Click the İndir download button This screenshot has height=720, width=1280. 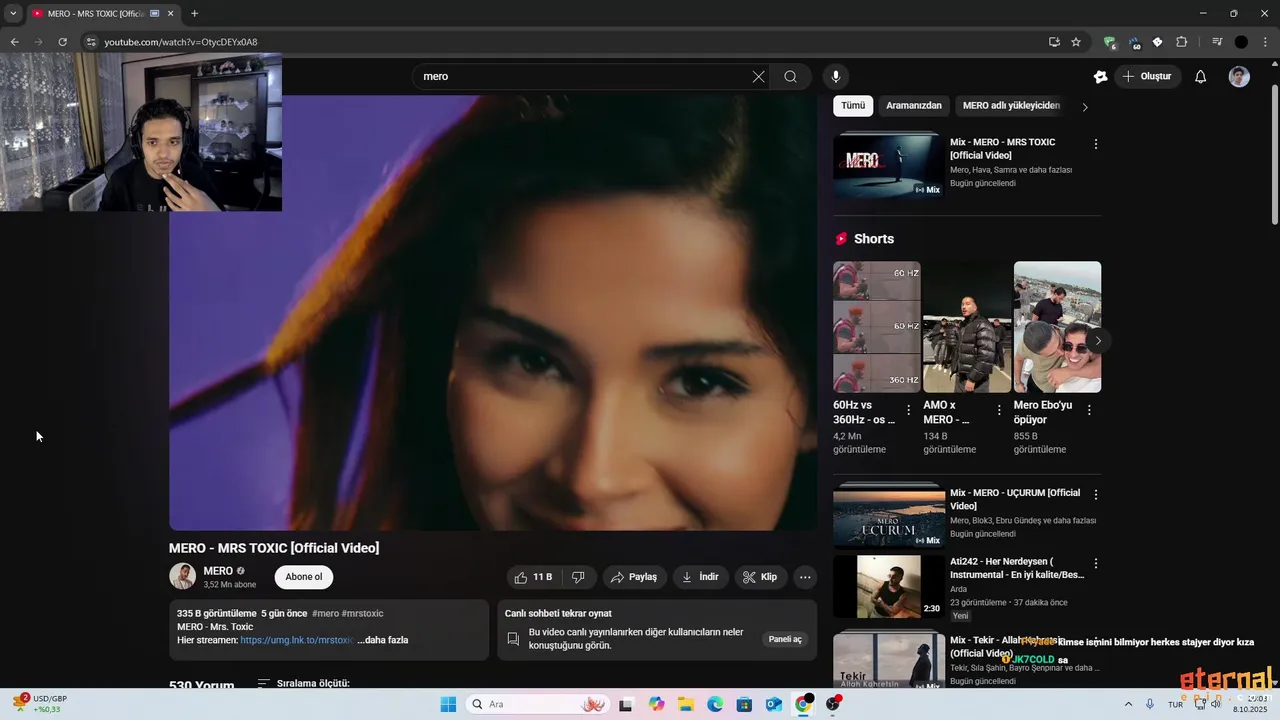(x=700, y=577)
